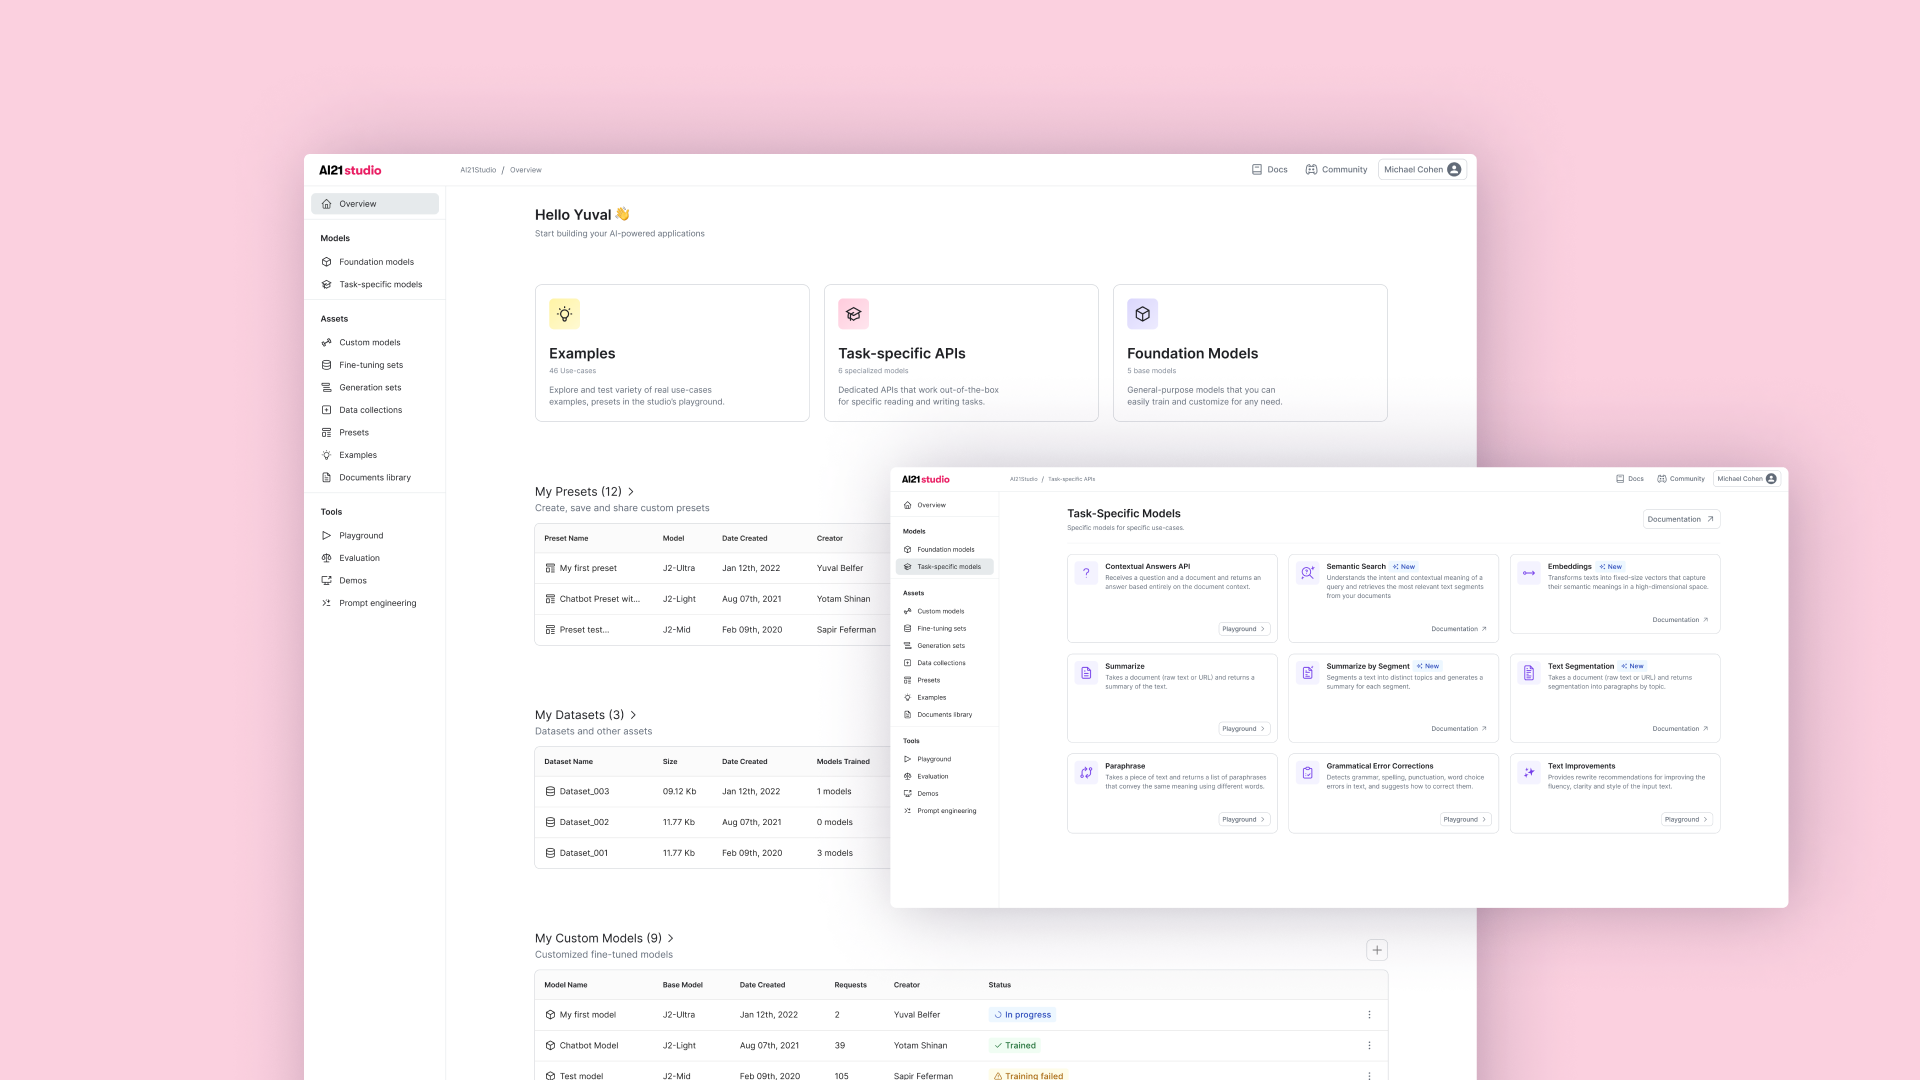
Task: Open Documentation link on the Embeddings card
Action: point(1680,620)
